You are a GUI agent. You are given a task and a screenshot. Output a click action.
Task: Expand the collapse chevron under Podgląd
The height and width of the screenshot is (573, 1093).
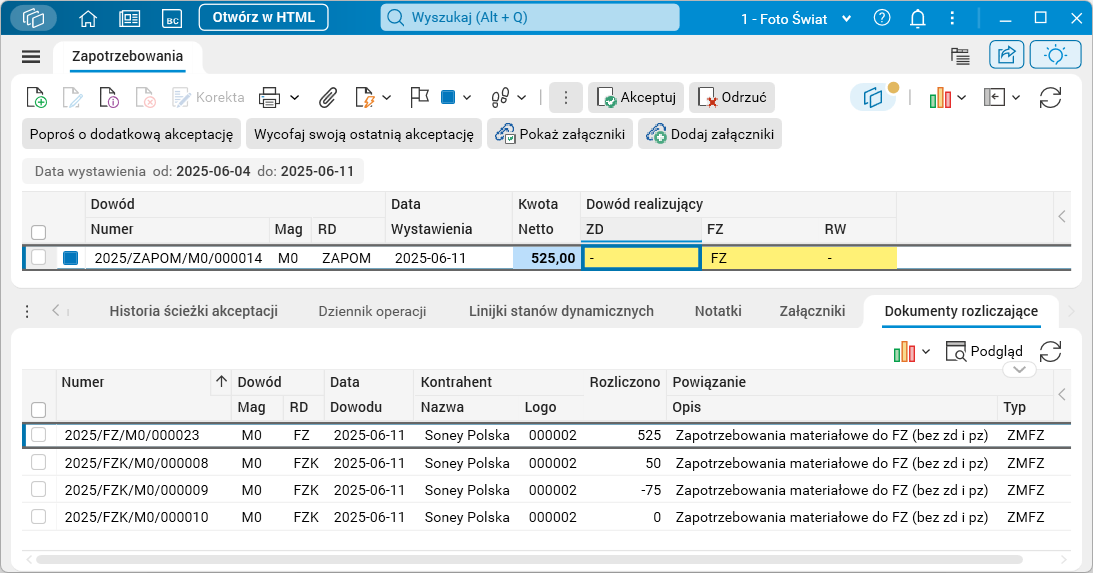(x=1019, y=369)
